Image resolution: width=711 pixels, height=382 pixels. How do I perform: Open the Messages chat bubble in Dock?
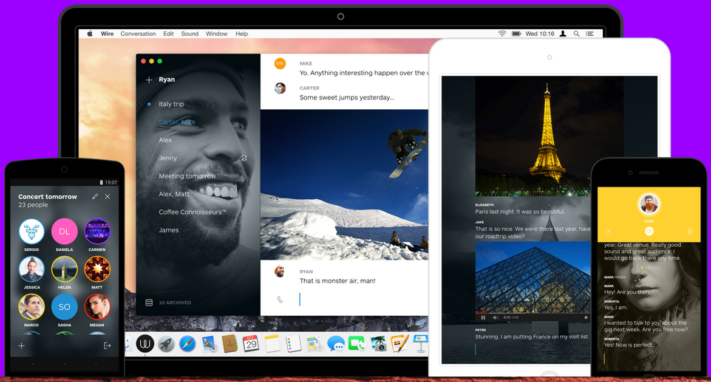tap(336, 344)
